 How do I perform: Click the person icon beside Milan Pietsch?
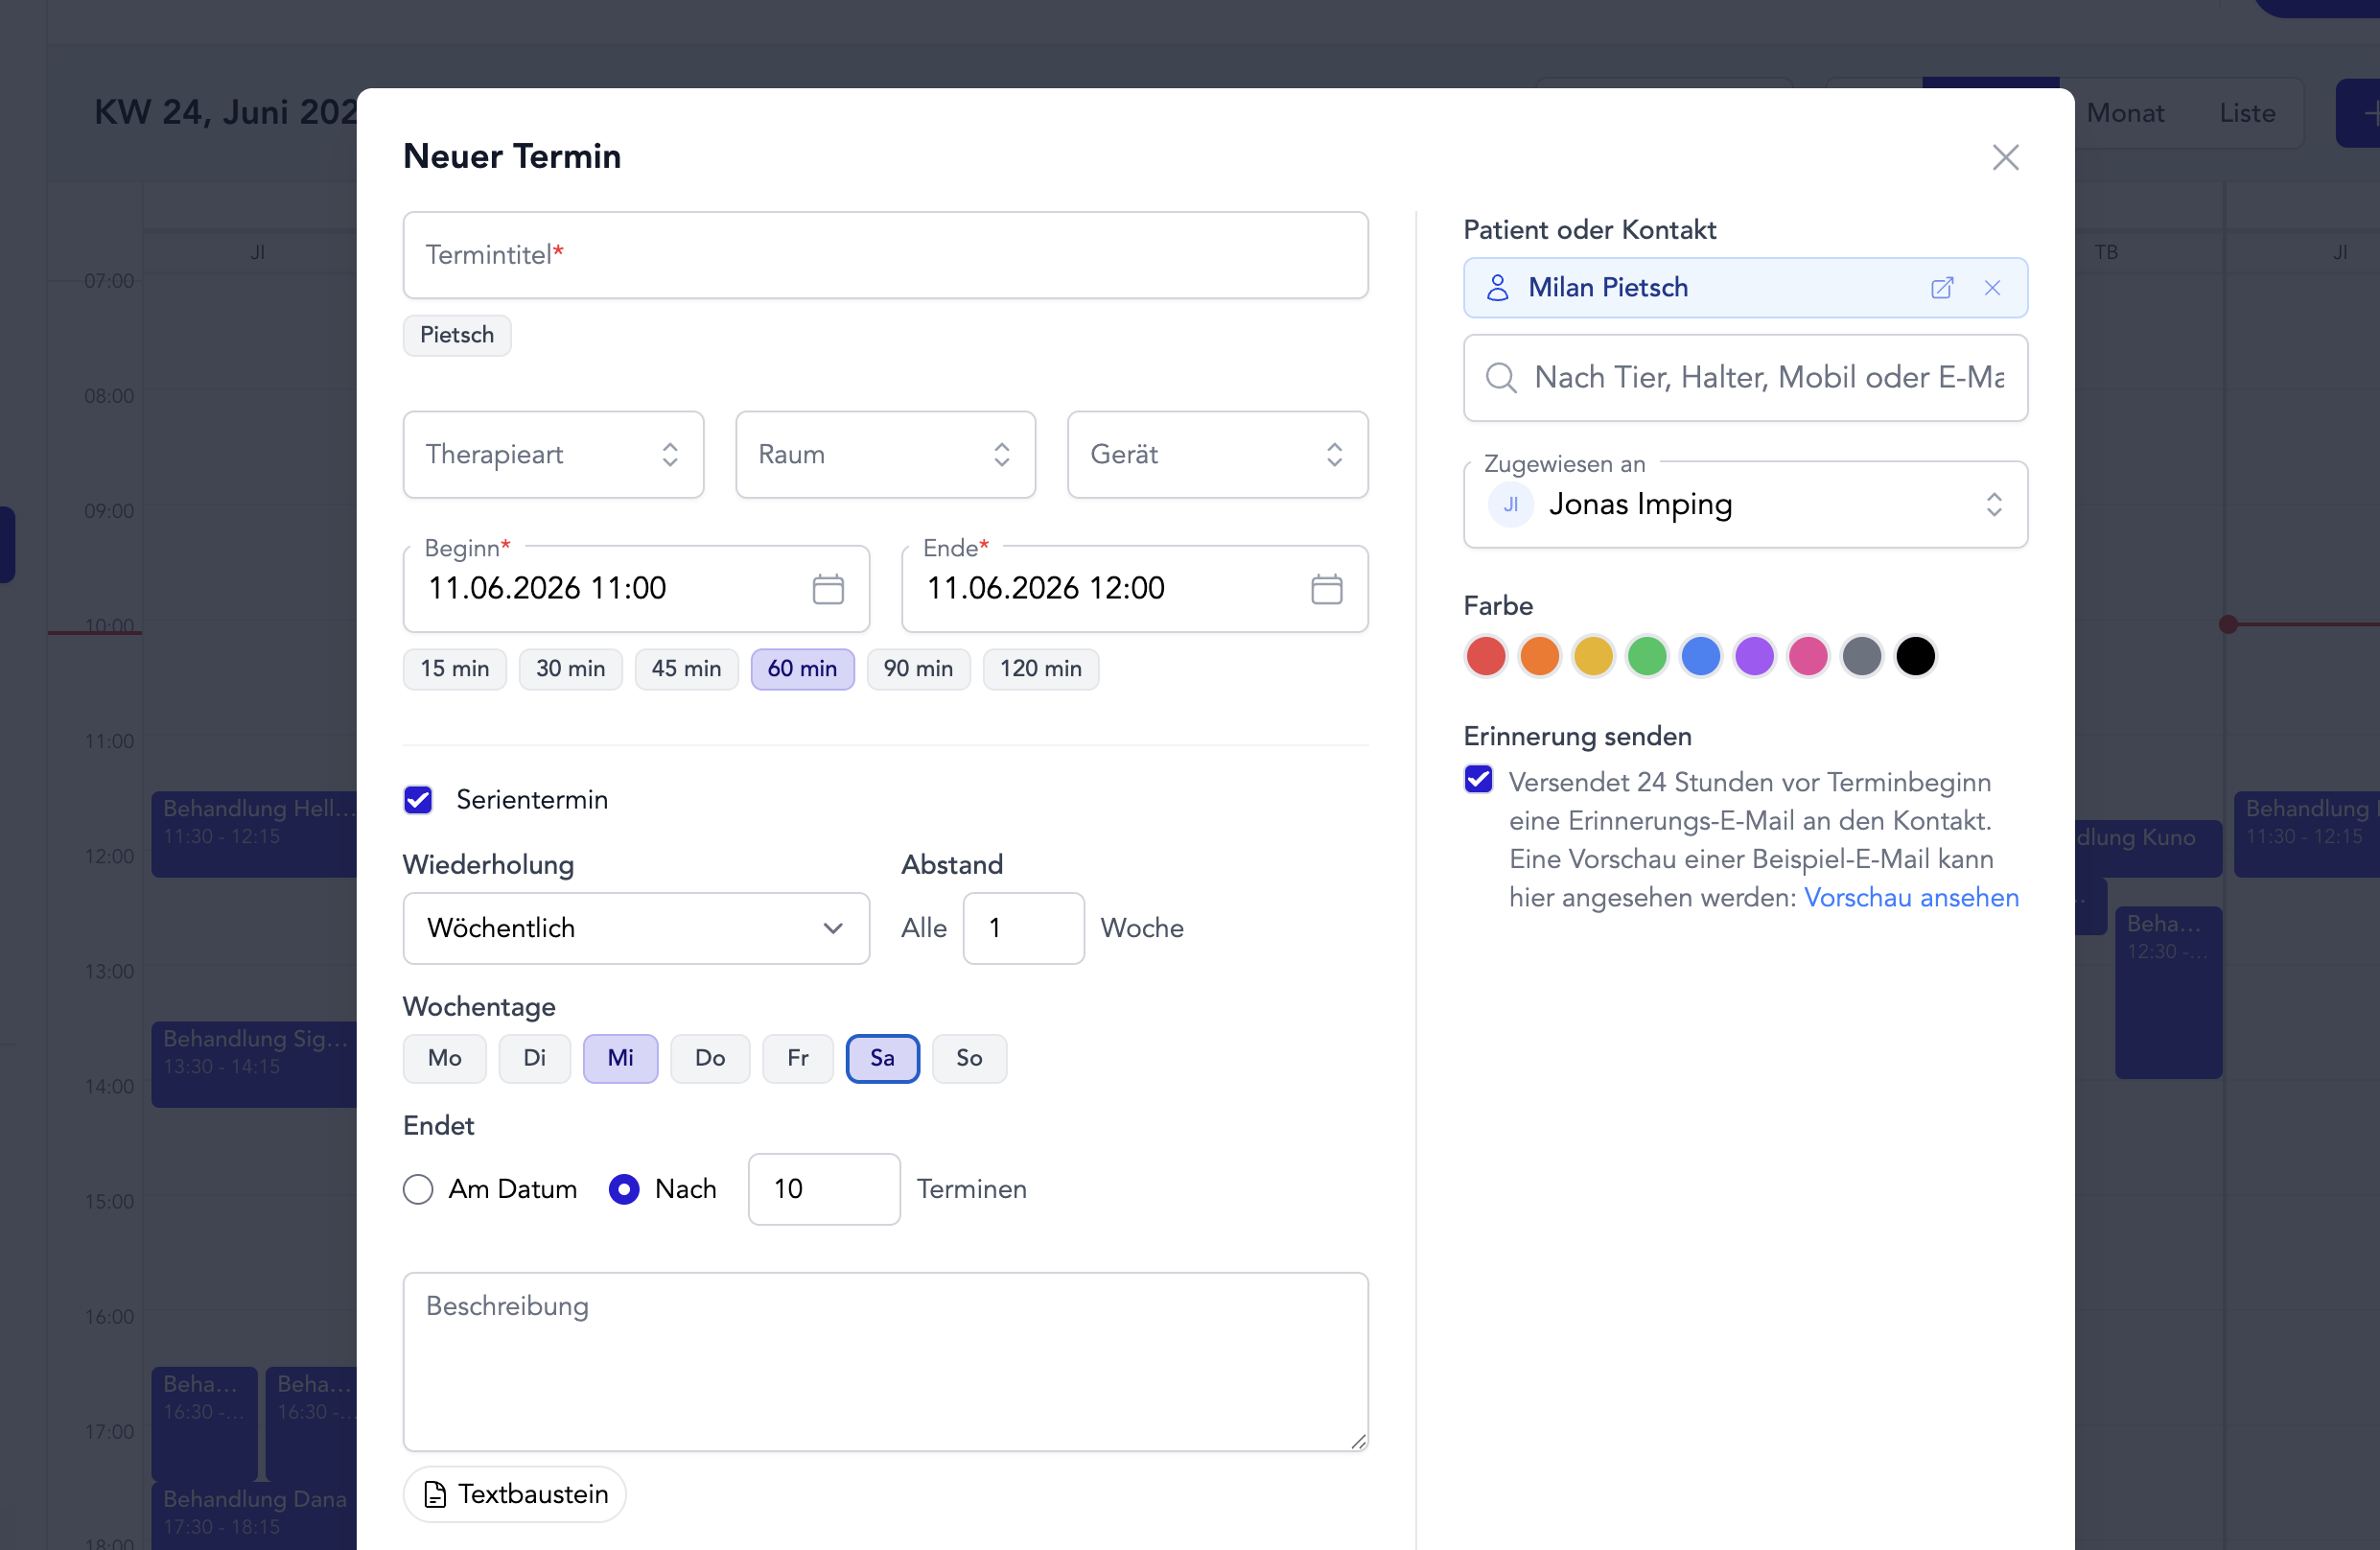(x=1497, y=288)
